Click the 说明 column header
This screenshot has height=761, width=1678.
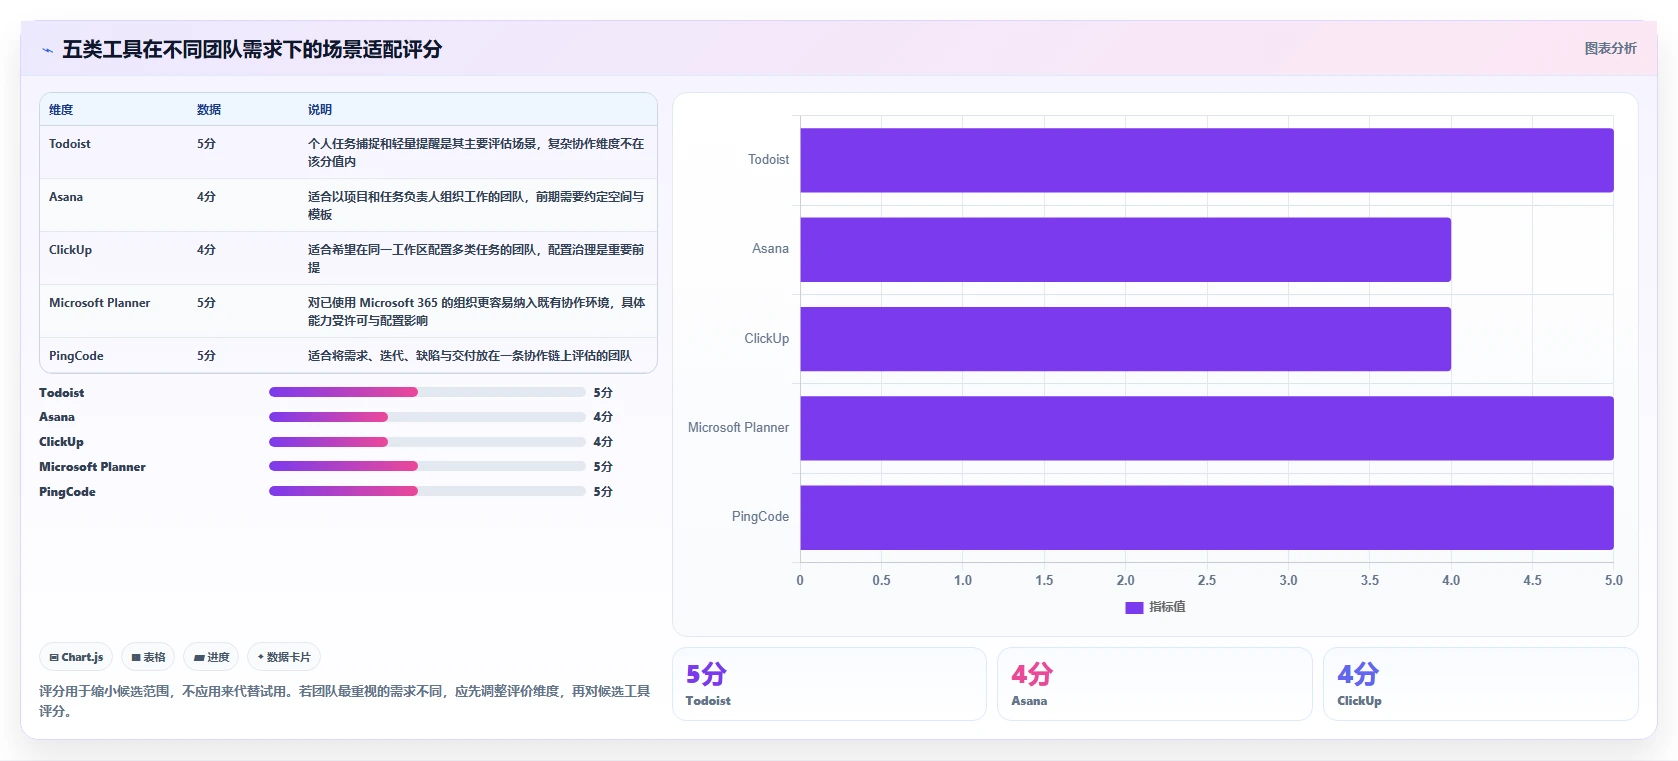pos(320,110)
